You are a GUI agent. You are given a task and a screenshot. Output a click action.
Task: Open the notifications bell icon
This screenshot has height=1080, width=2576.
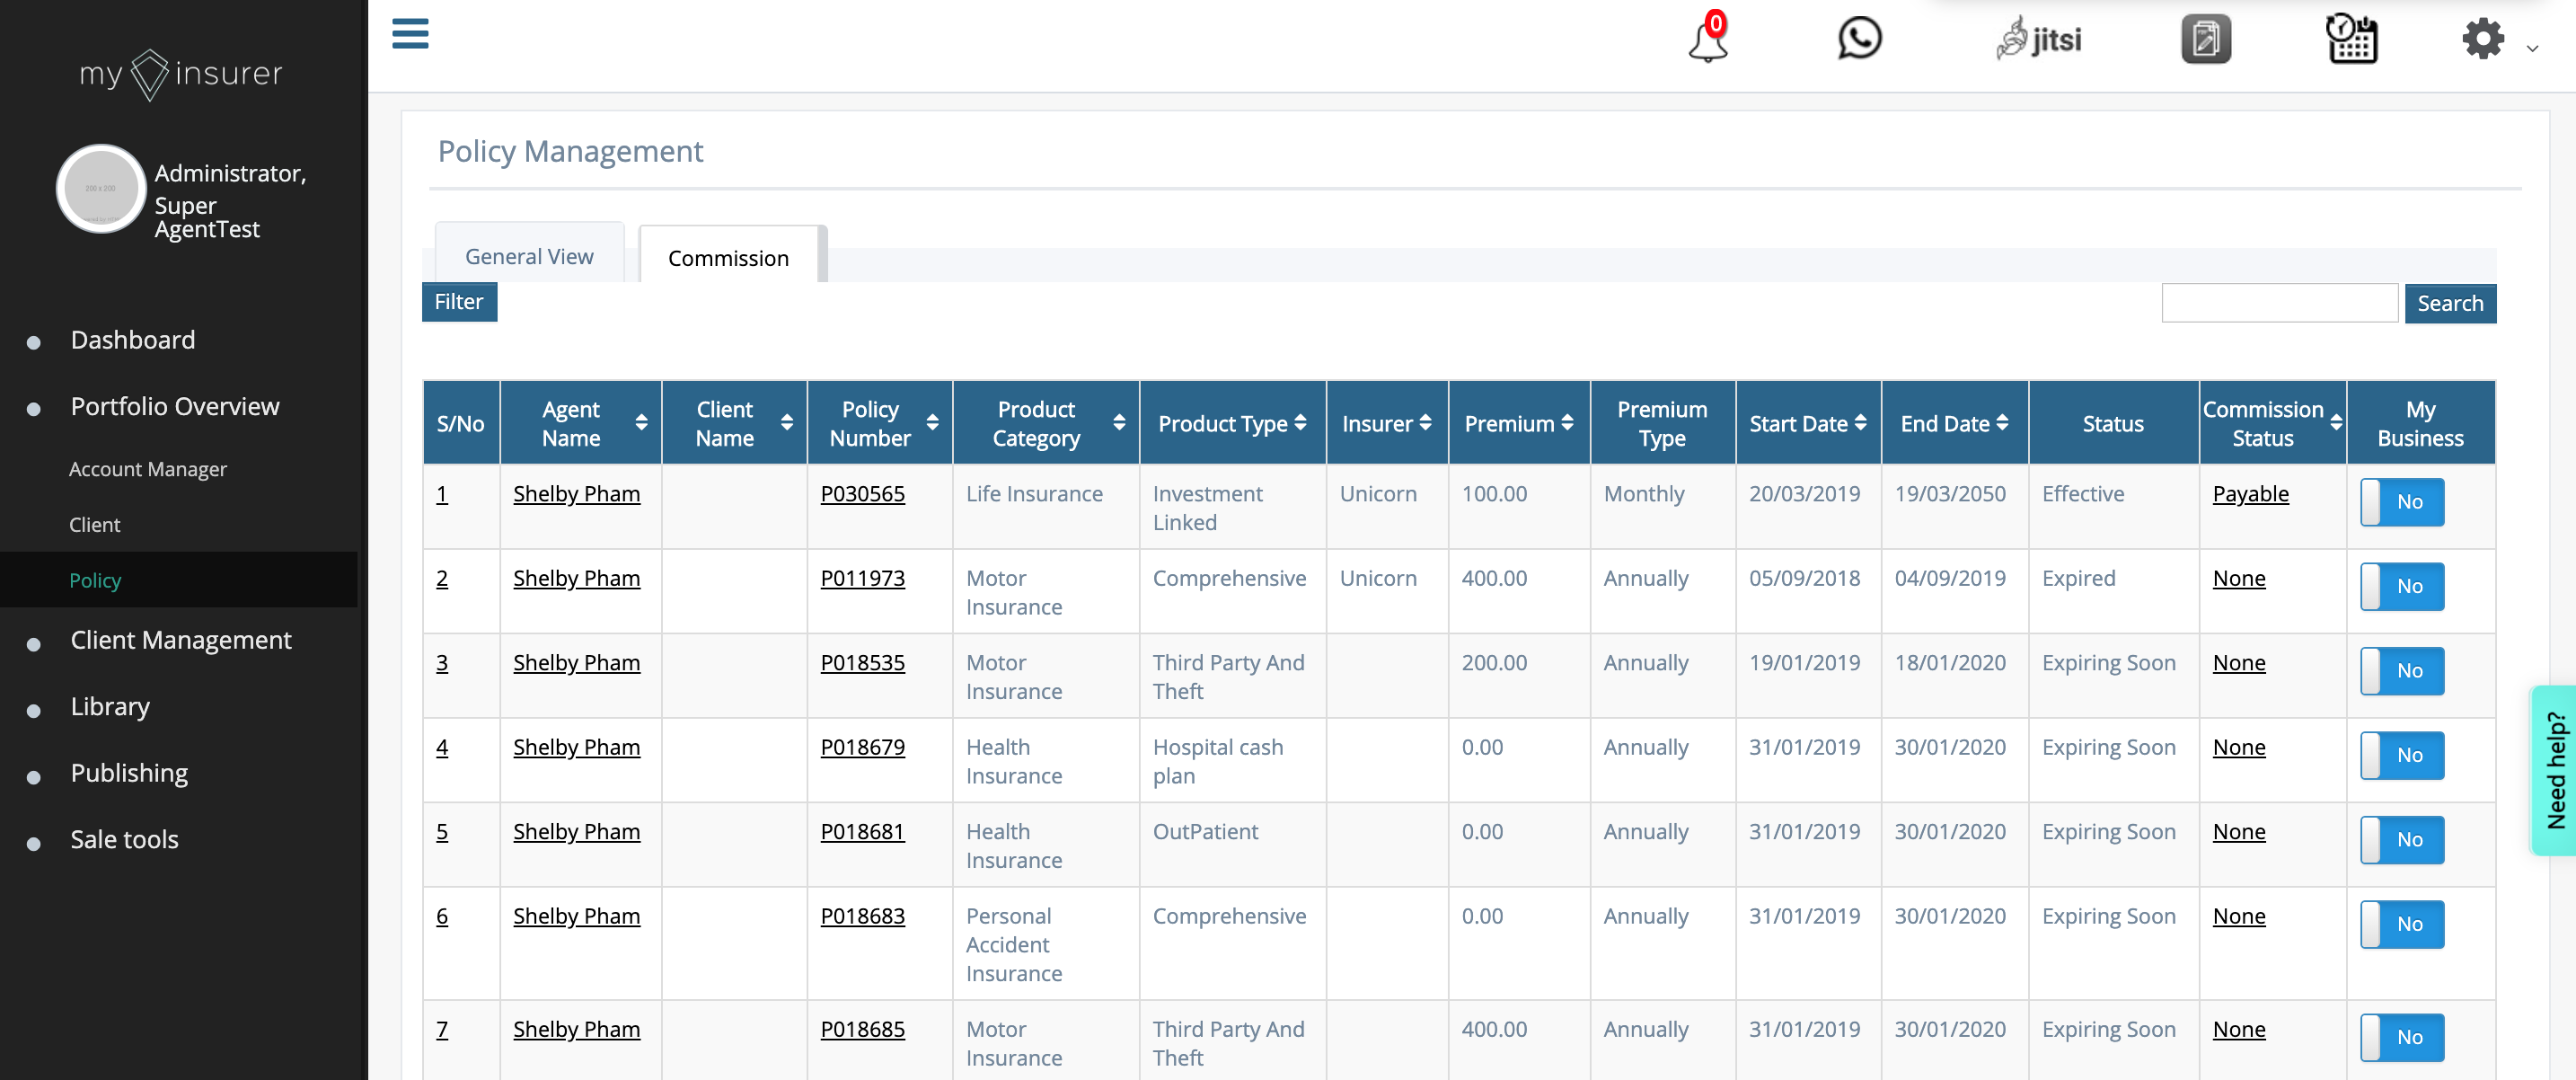click(1707, 40)
